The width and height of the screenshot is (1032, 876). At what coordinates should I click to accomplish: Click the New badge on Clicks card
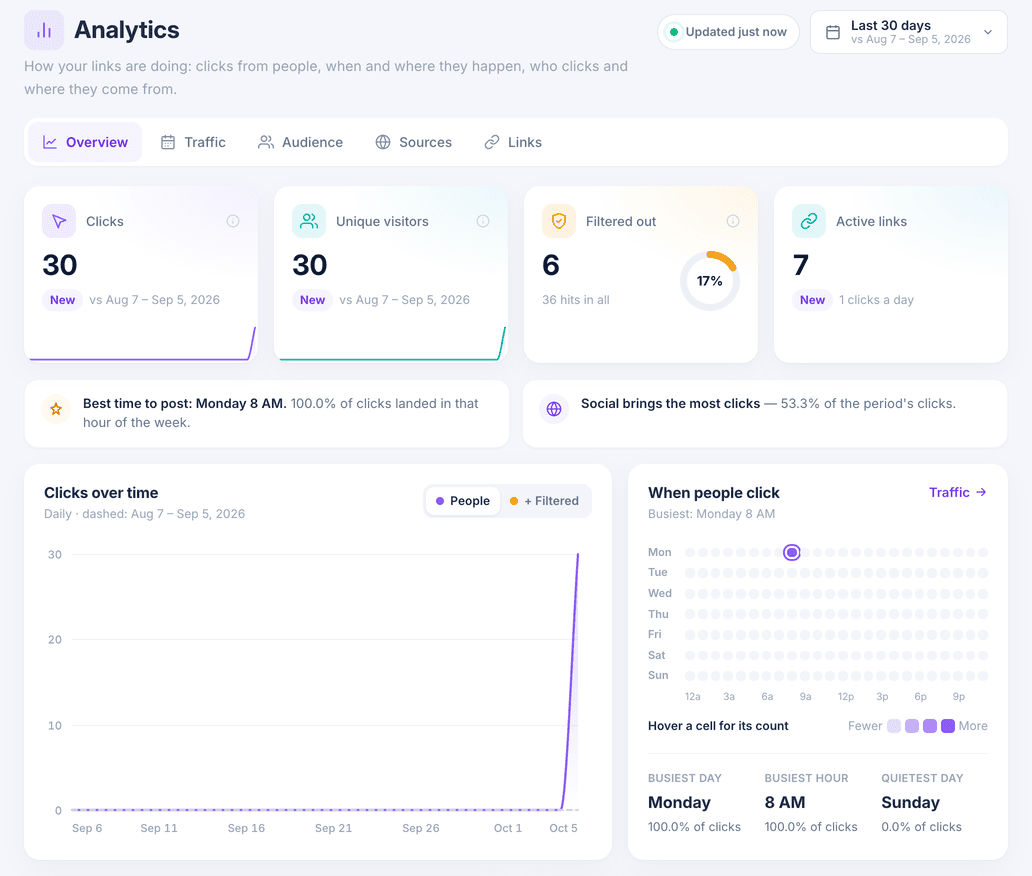[x=63, y=300]
